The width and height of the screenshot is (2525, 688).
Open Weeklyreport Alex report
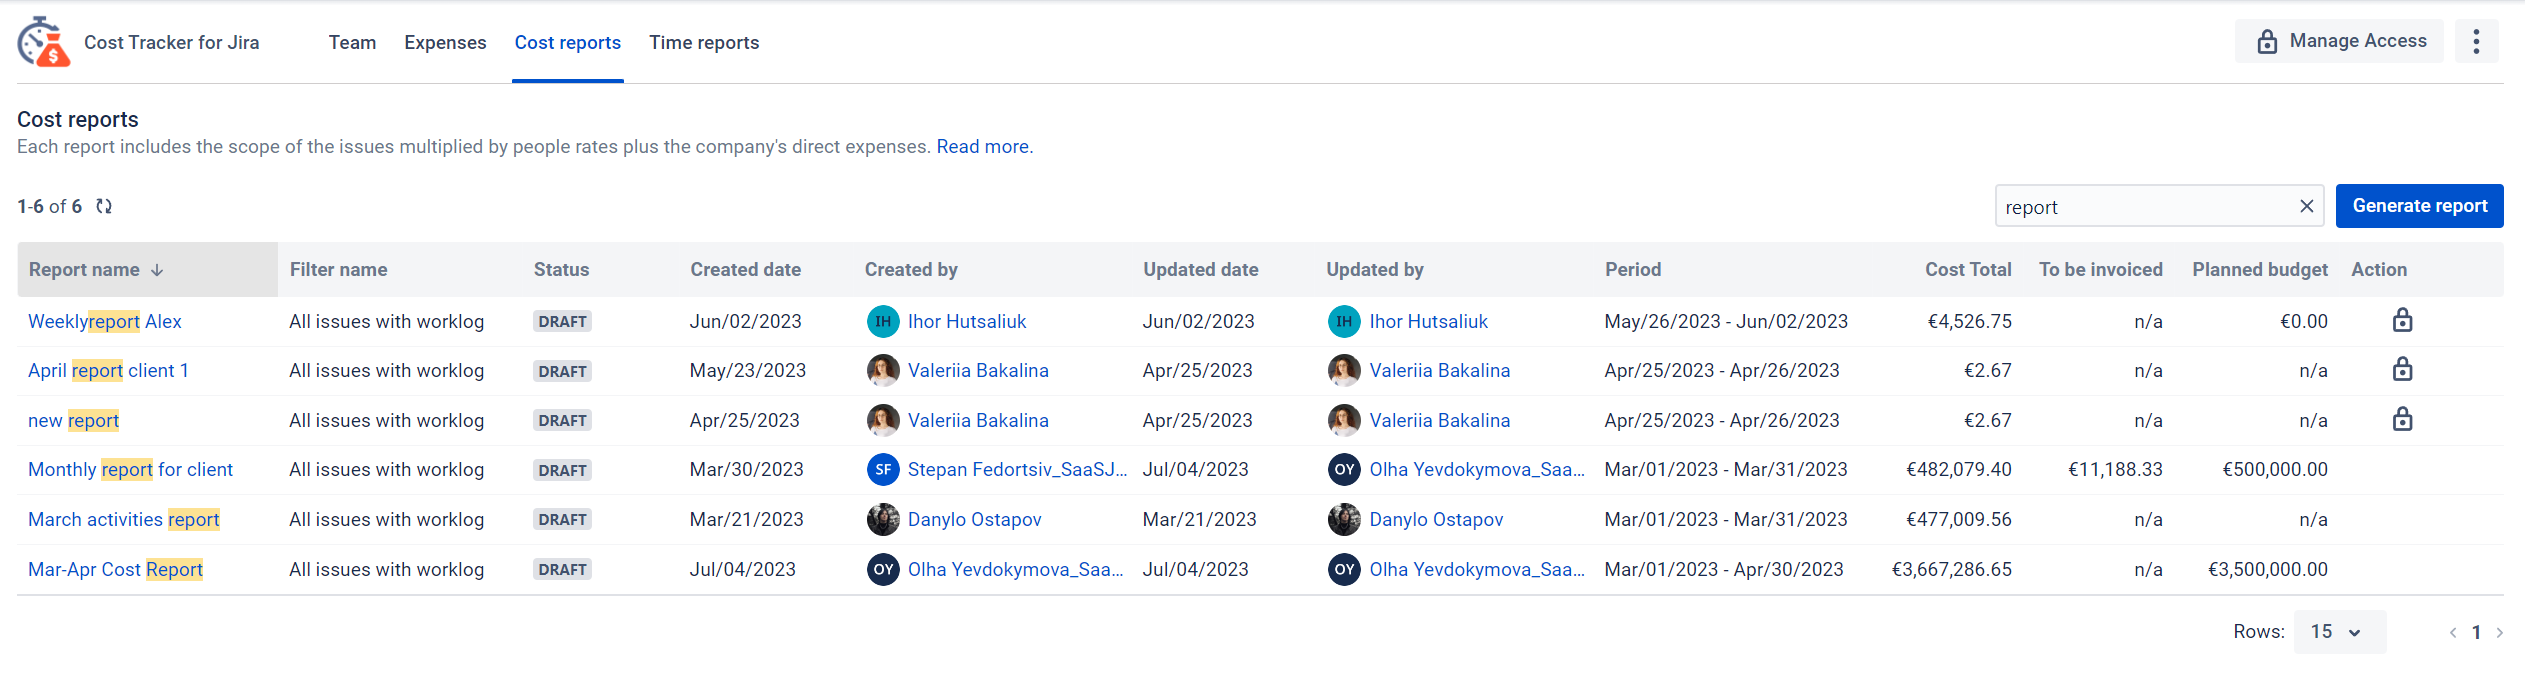pos(105,321)
